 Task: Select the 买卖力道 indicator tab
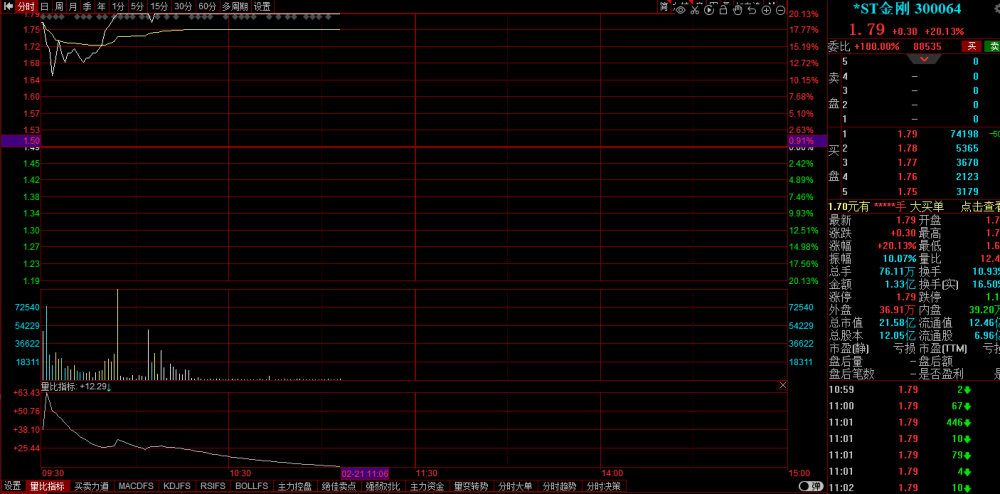[x=92, y=486]
